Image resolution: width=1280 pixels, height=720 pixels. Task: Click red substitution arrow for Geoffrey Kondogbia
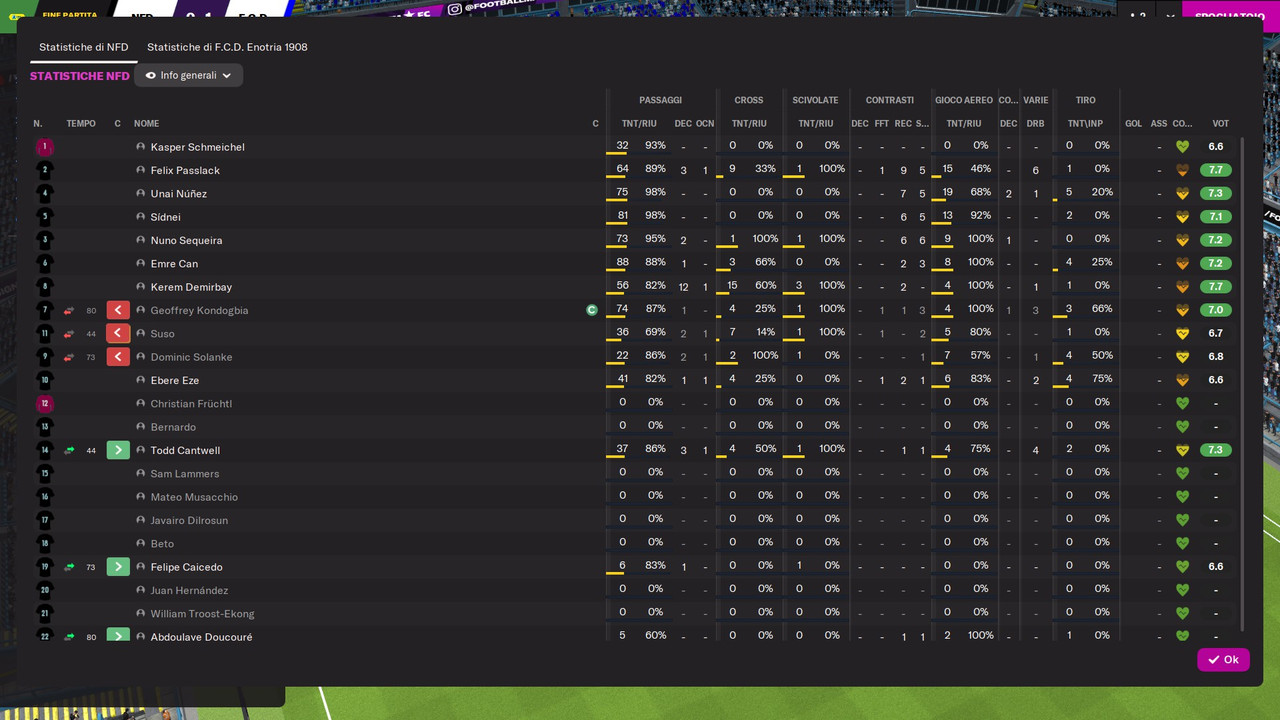[118, 310]
